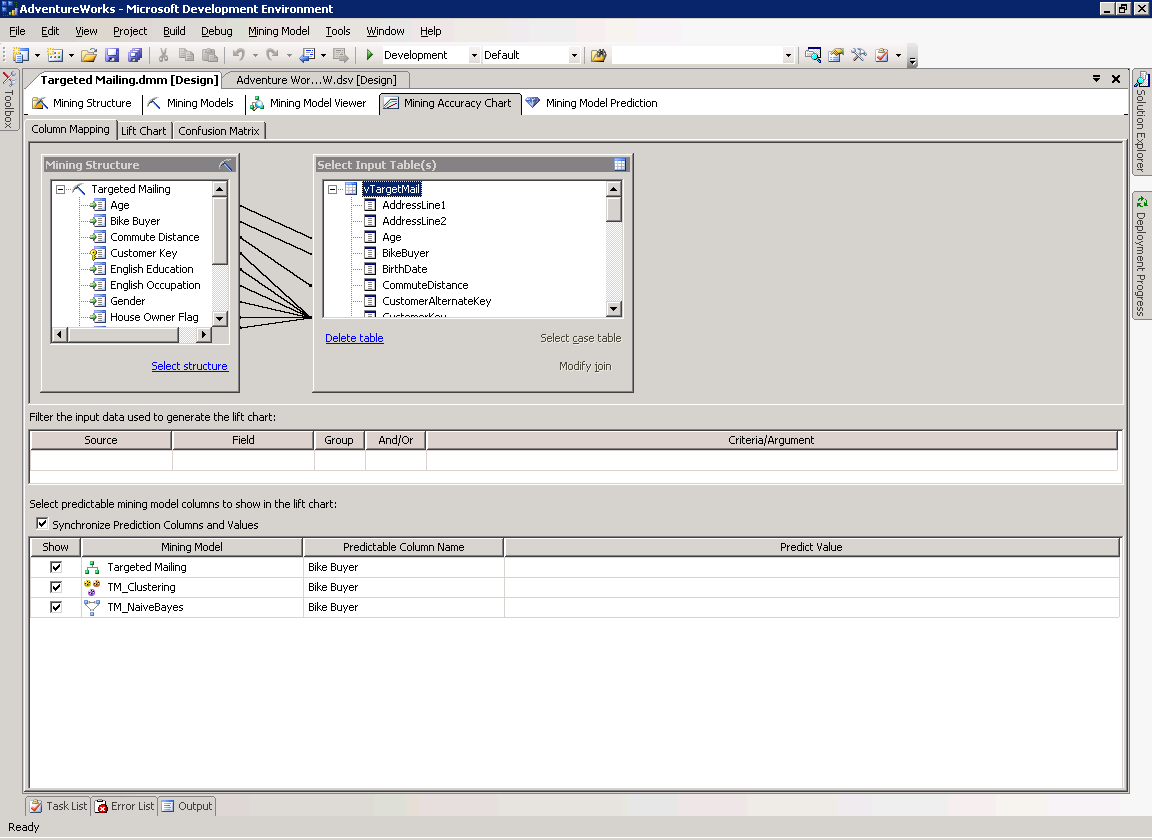Uncheck Show for TM_Clustering model
This screenshot has width=1152, height=840.
pos(56,587)
